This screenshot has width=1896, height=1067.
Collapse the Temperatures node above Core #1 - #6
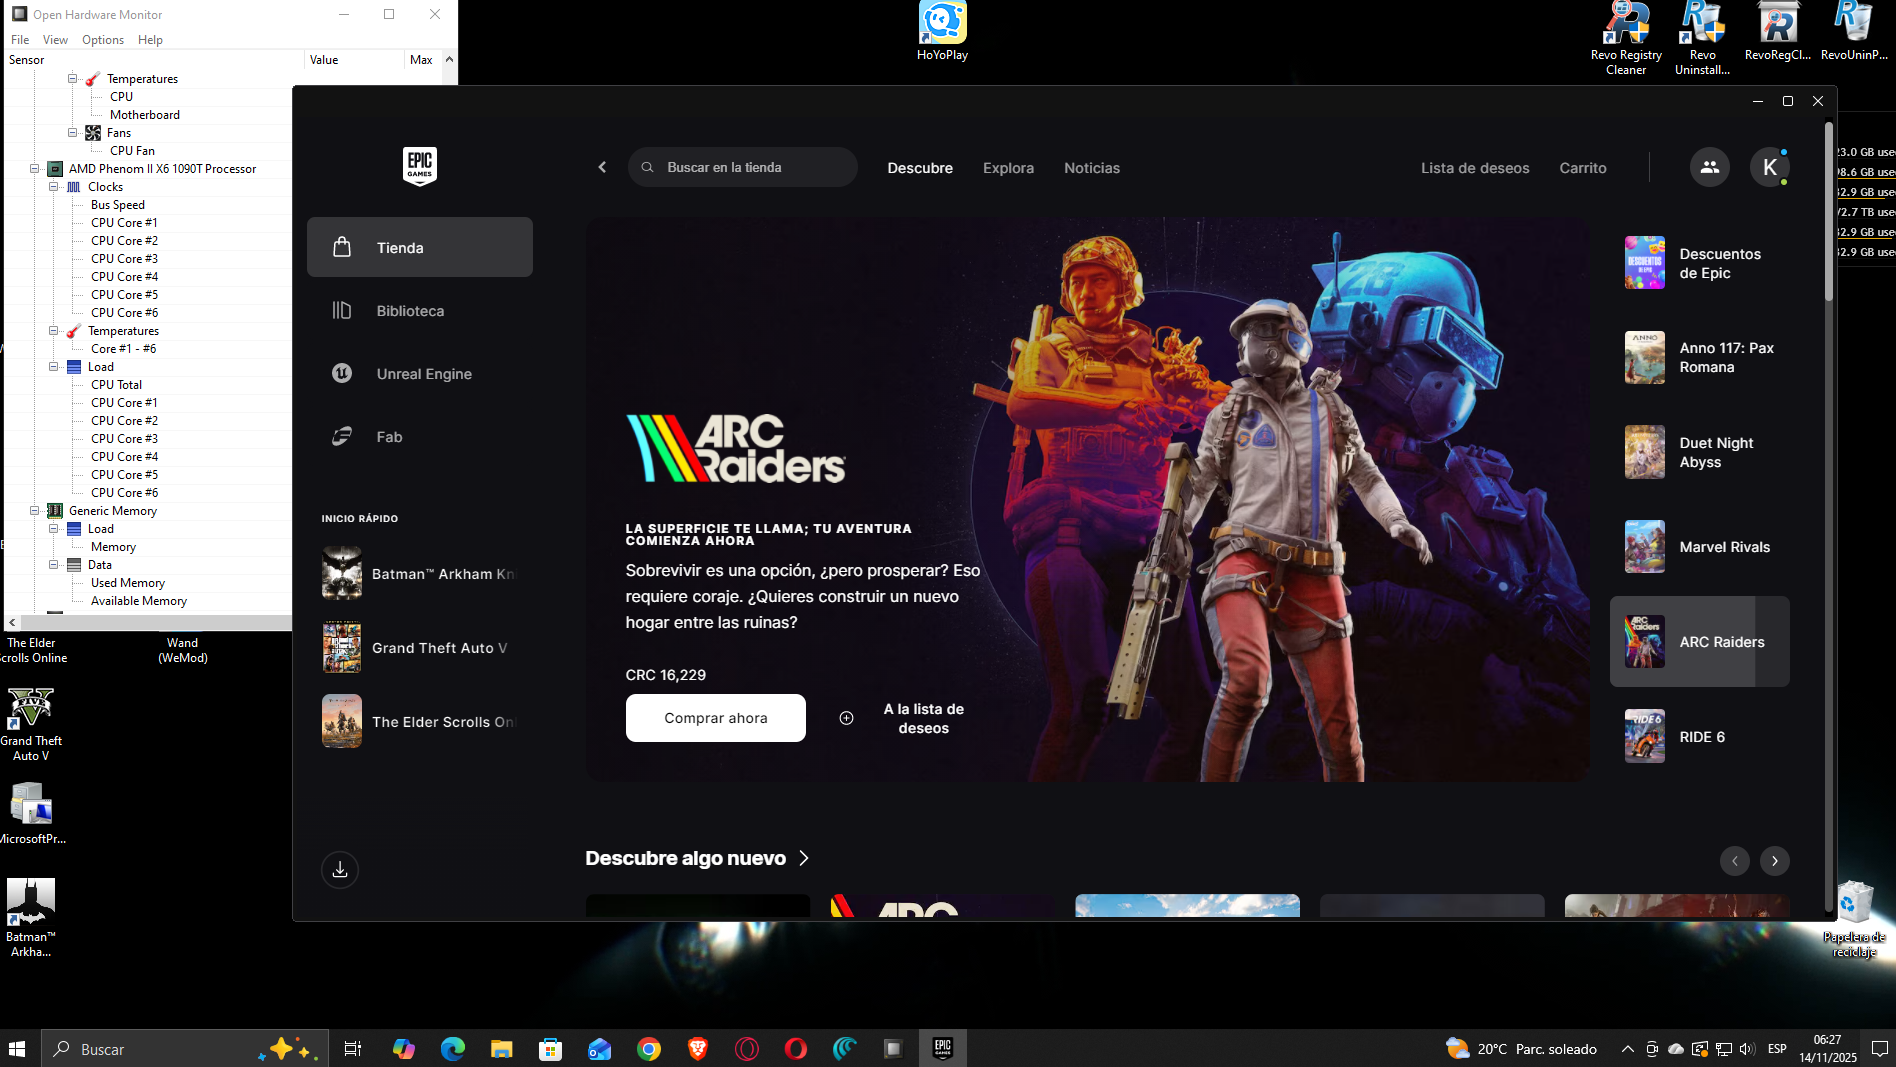click(x=53, y=330)
